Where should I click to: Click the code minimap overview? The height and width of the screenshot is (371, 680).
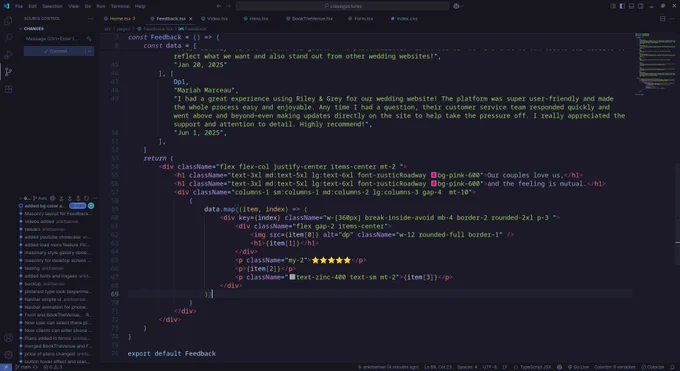click(655, 64)
